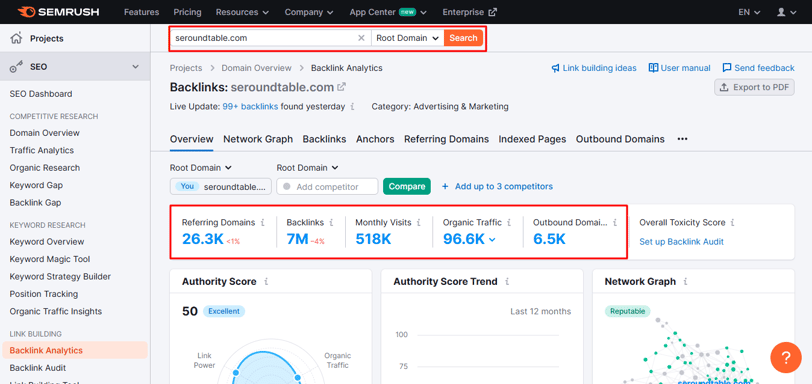This screenshot has width=812, height=384.
Task: Click the You seroundtable domain field
Action: coord(221,186)
